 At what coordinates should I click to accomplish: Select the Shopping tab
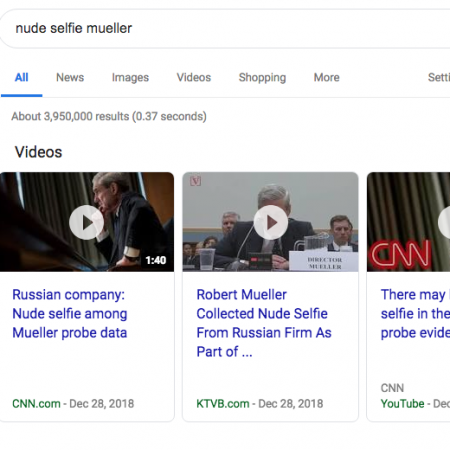(262, 77)
